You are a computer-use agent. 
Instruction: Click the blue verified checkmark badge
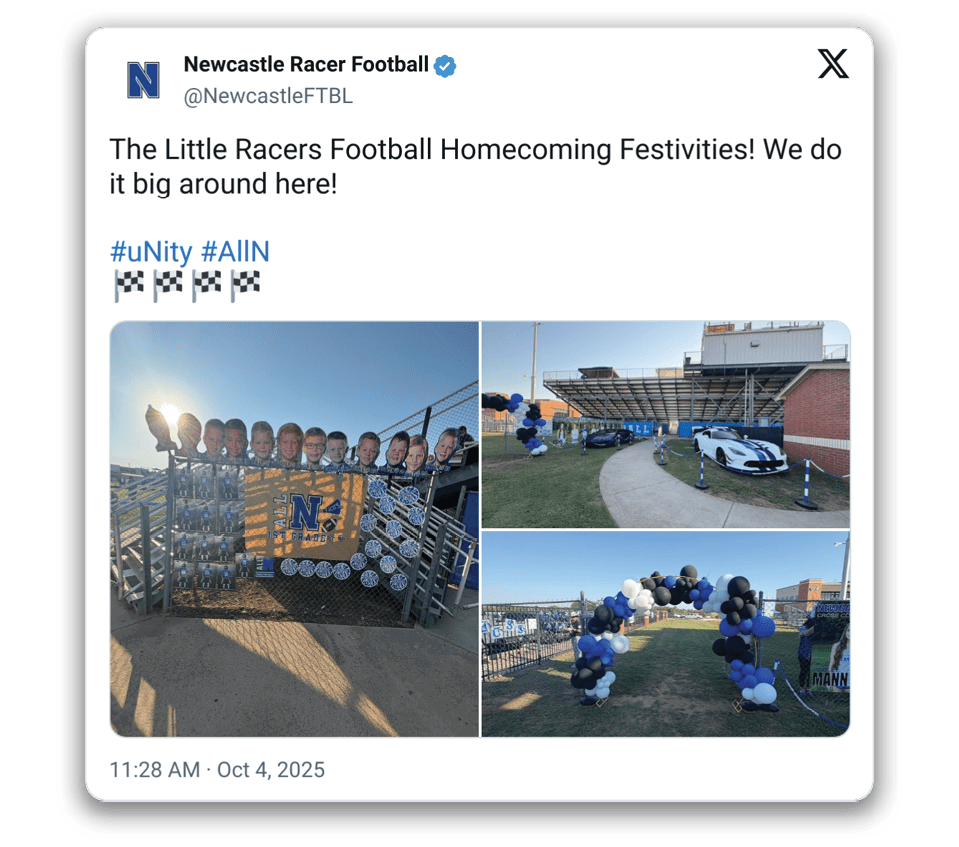(445, 65)
